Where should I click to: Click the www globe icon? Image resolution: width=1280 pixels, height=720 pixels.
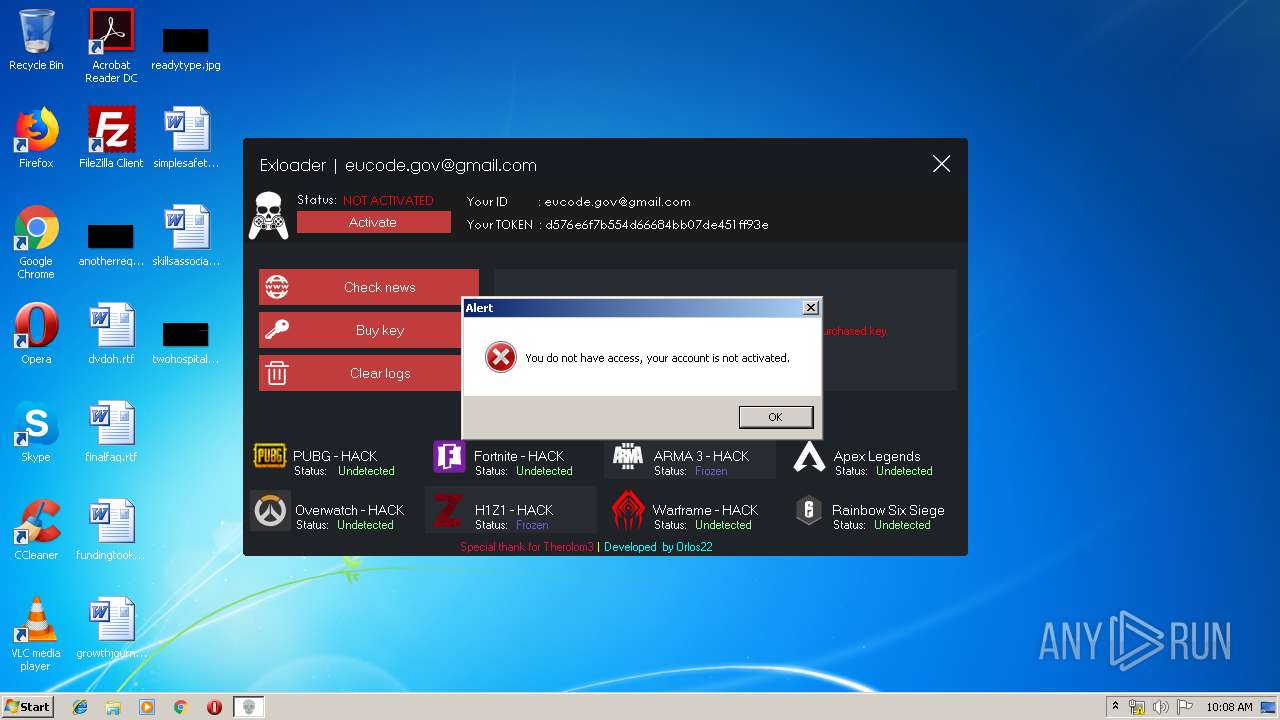pyautogui.click(x=277, y=287)
